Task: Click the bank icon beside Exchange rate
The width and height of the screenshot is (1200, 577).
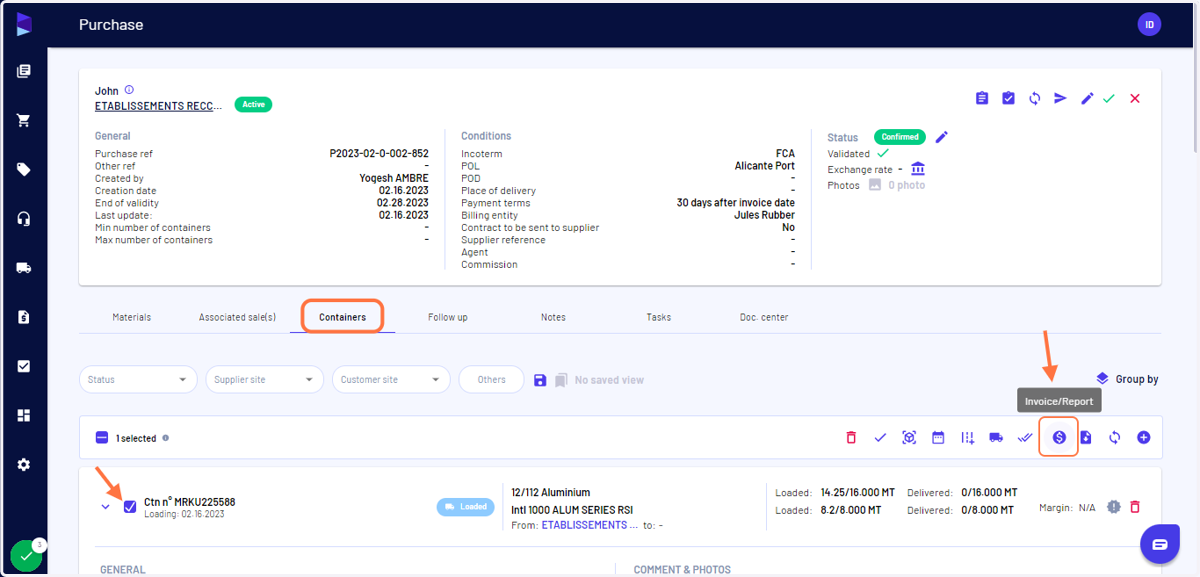Action: pyautogui.click(x=918, y=169)
